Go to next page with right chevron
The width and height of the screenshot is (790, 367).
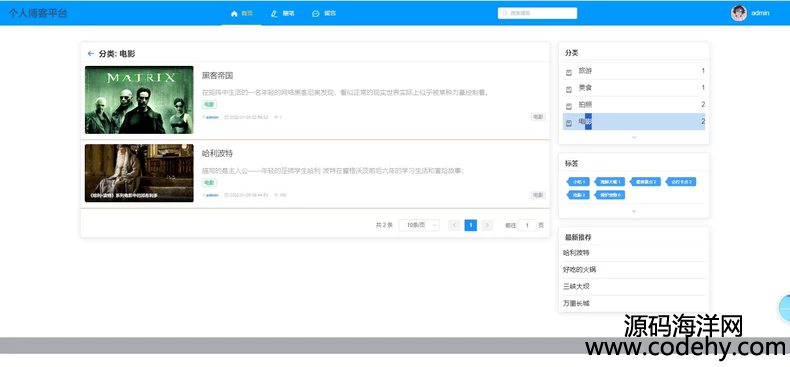click(x=487, y=225)
